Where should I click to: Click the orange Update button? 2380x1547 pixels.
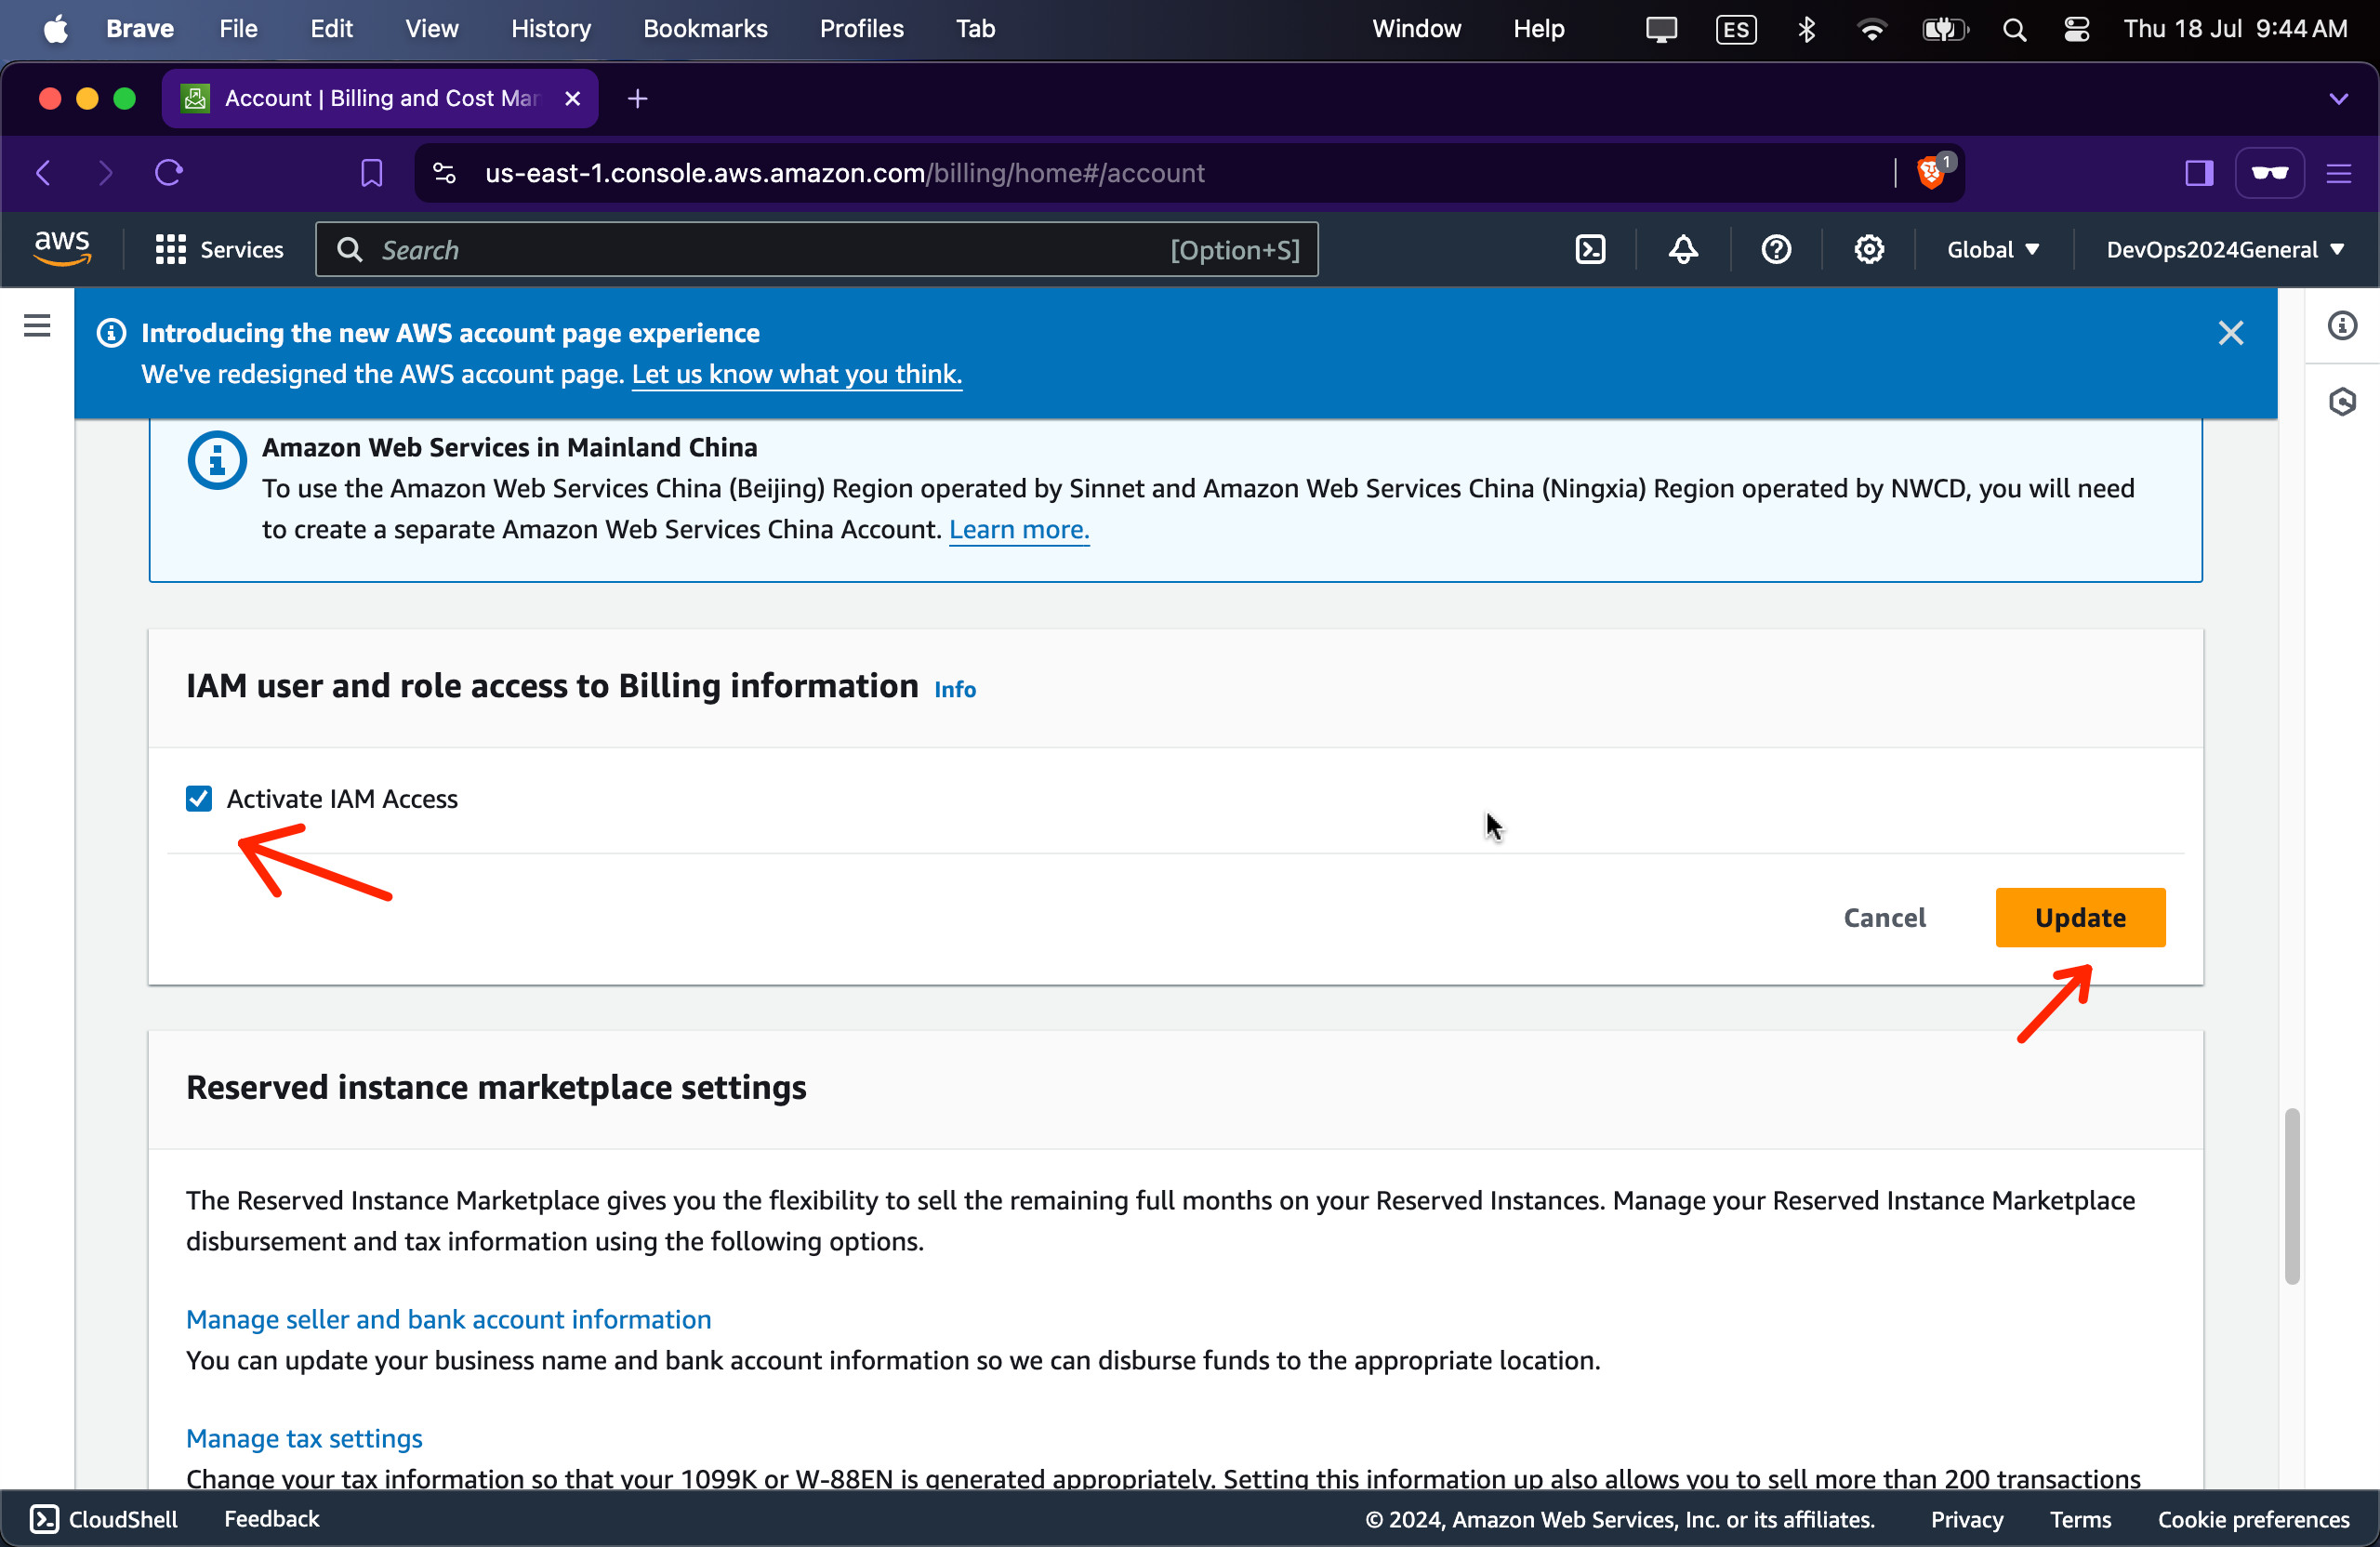point(2080,917)
